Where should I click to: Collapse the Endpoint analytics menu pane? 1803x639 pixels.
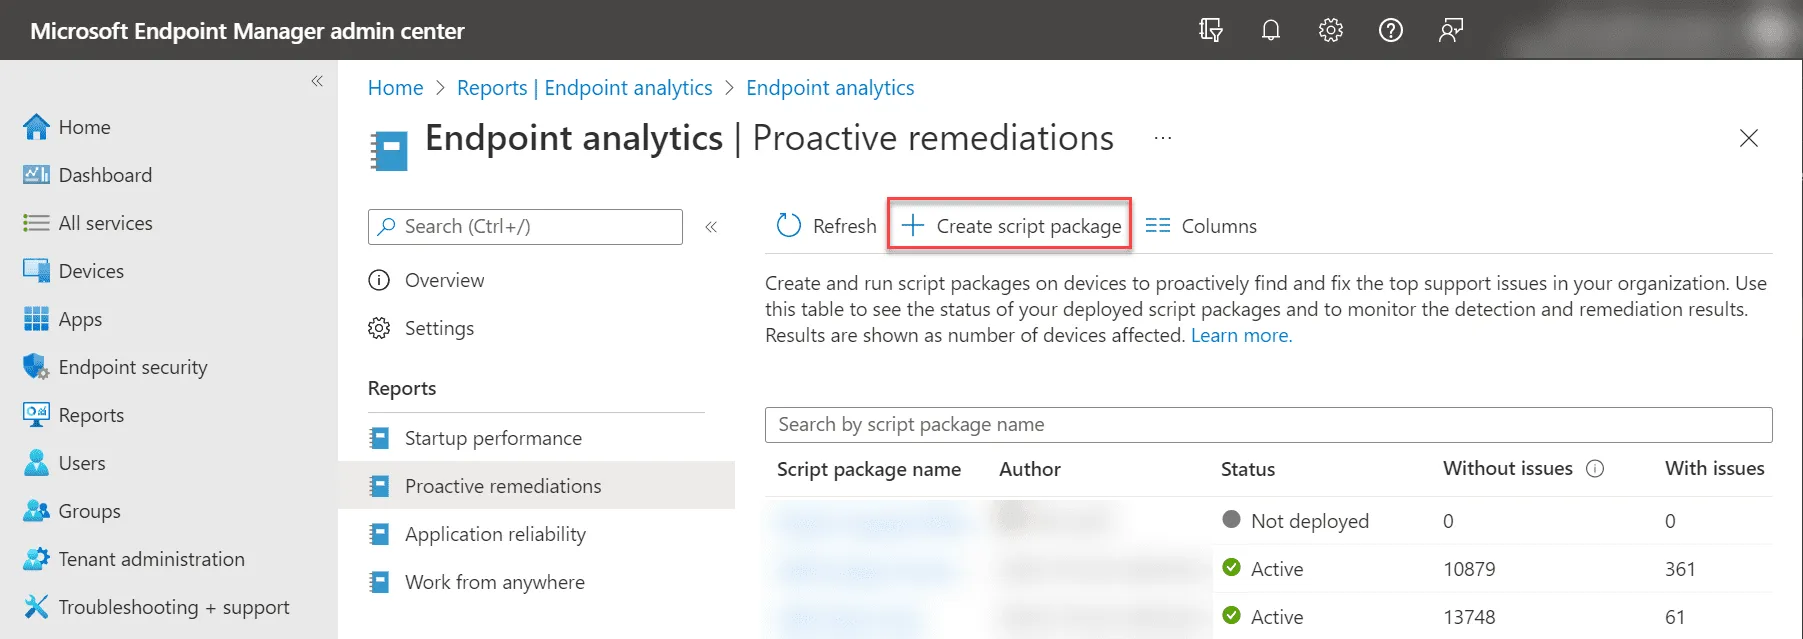(711, 227)
